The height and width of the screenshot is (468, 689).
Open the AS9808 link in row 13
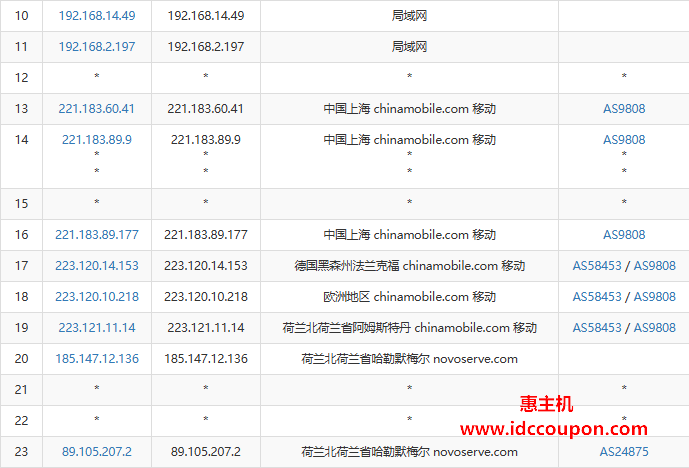point(624,109)
